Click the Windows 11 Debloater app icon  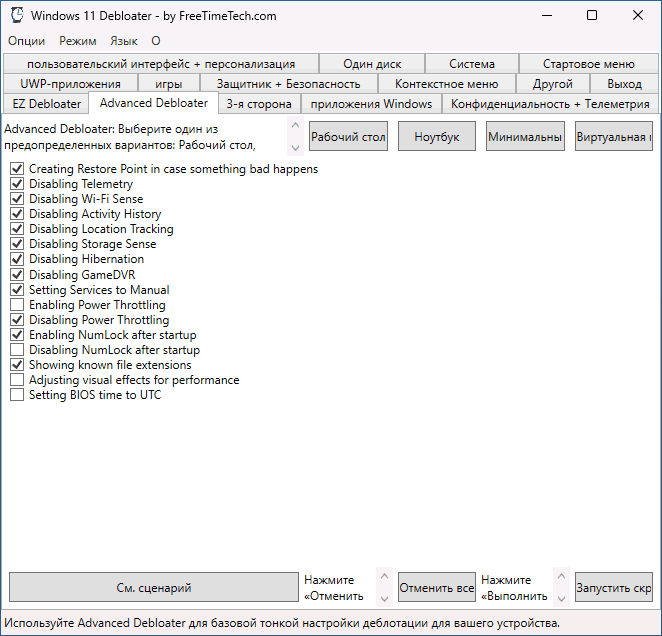pos(17,16)
